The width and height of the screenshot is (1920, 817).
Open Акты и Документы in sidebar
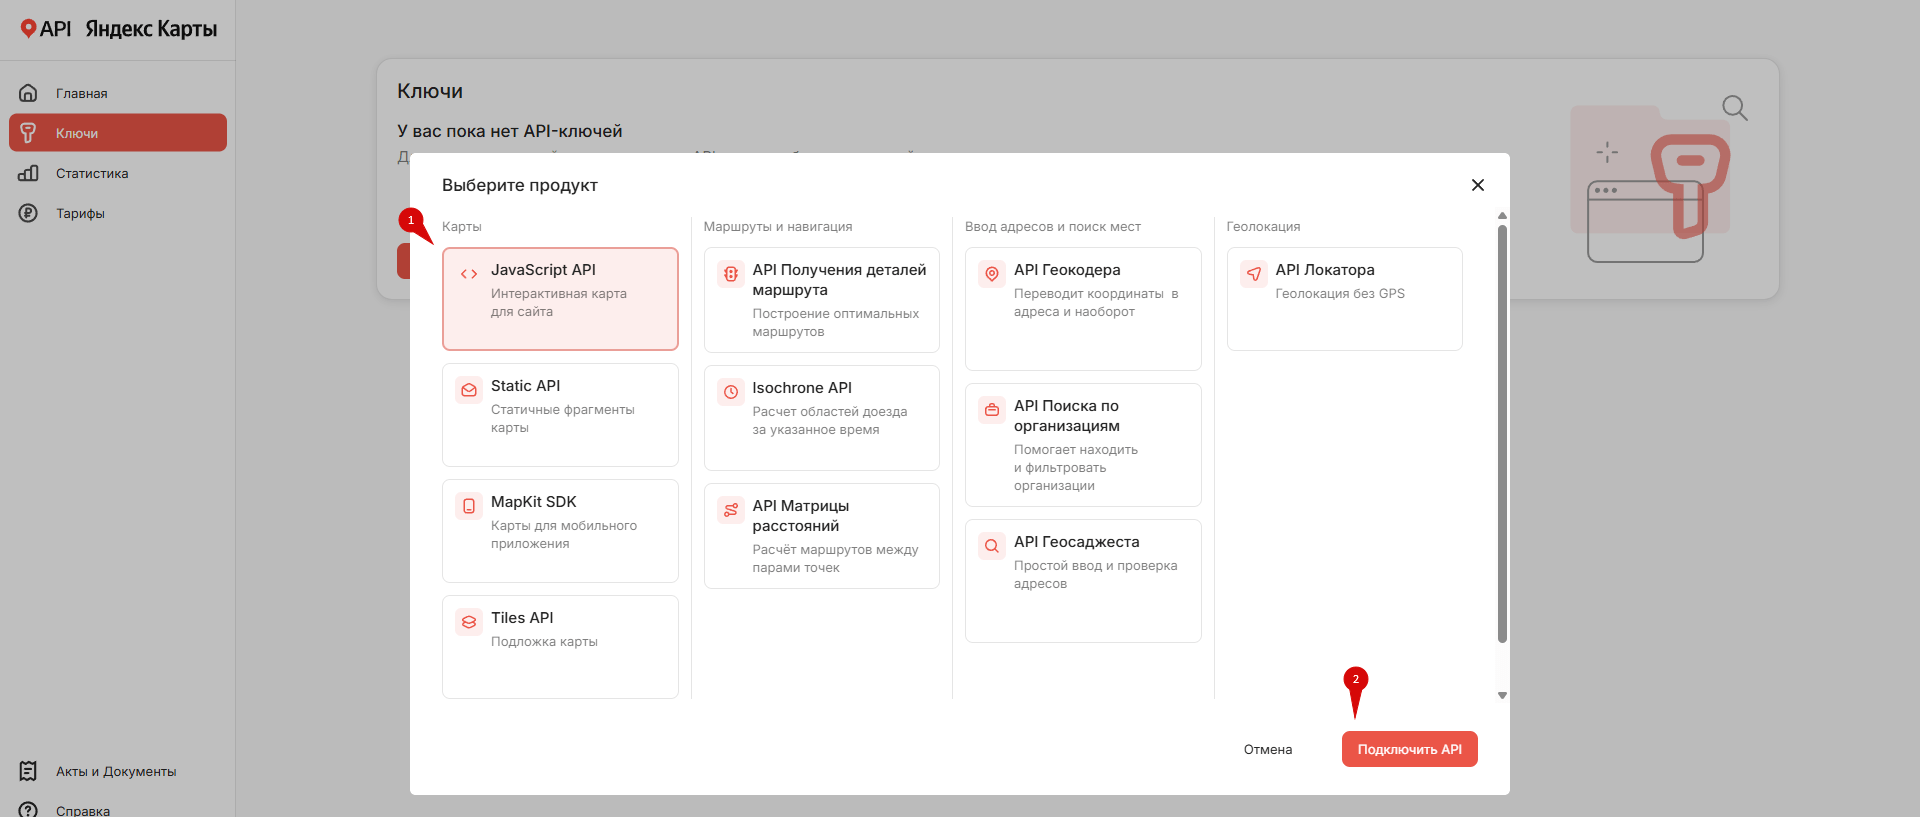pos(118,771)
